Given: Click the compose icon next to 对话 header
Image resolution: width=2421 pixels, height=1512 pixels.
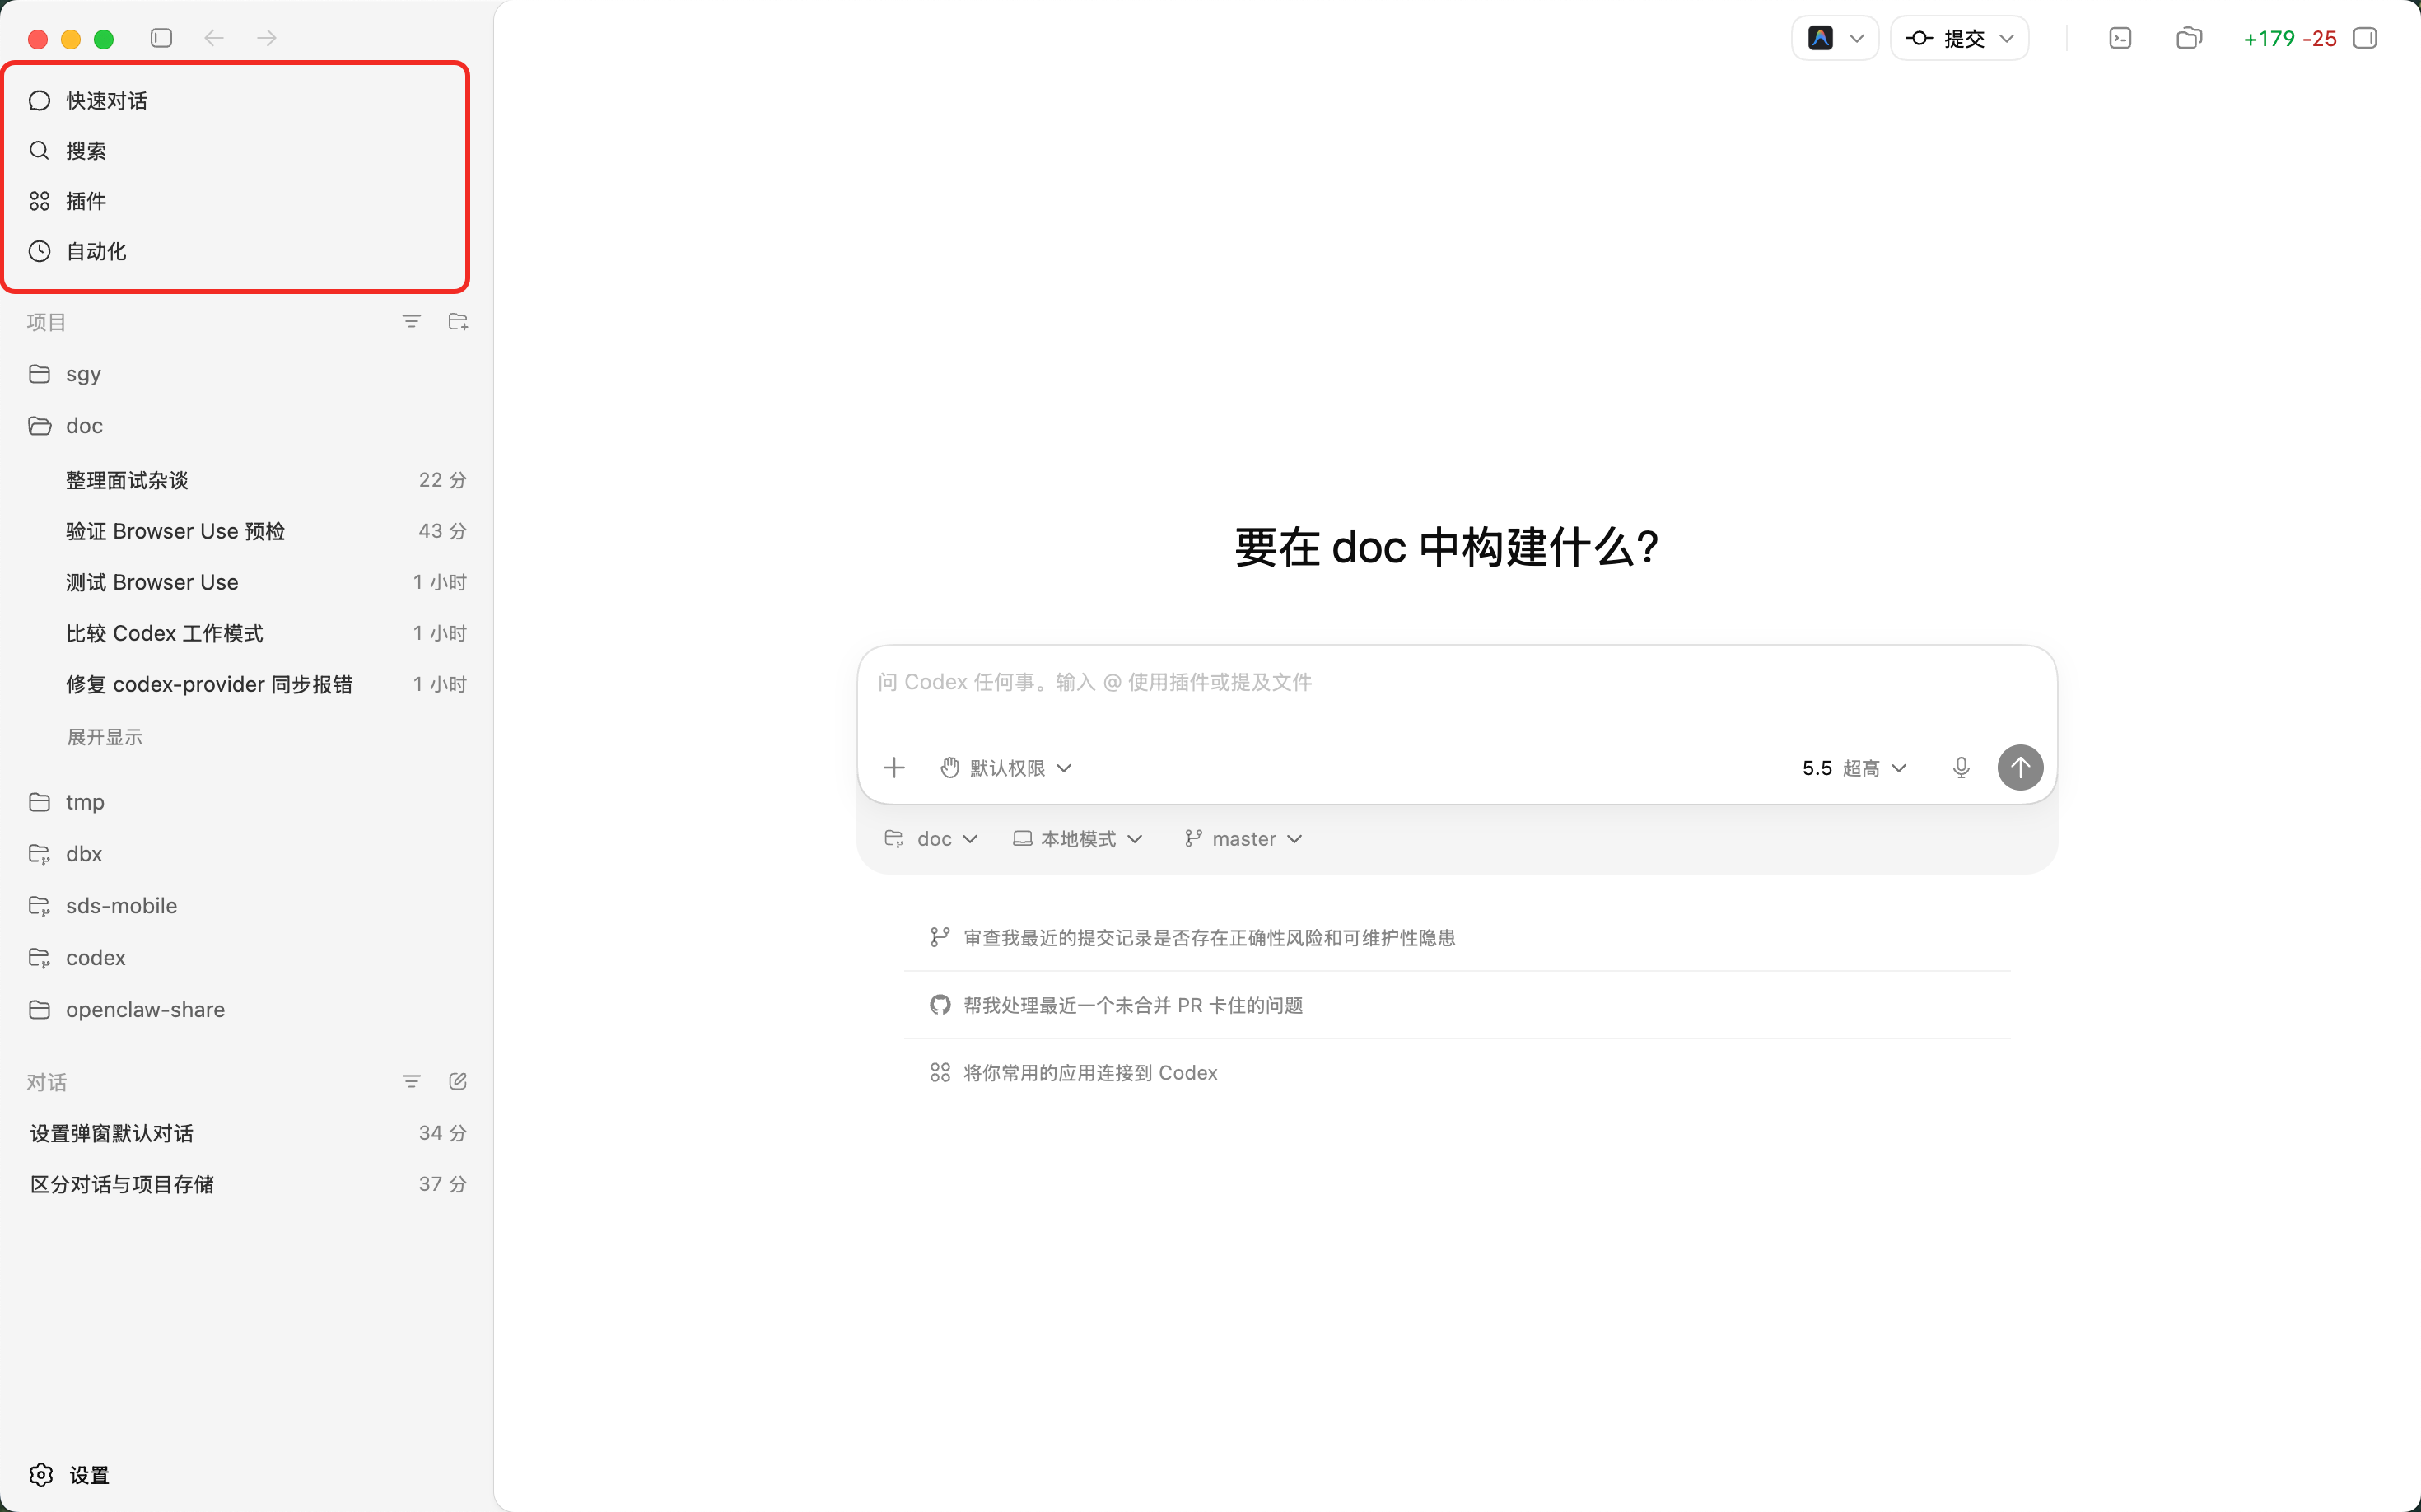Looking at the screenshot, I should 457,1081.
